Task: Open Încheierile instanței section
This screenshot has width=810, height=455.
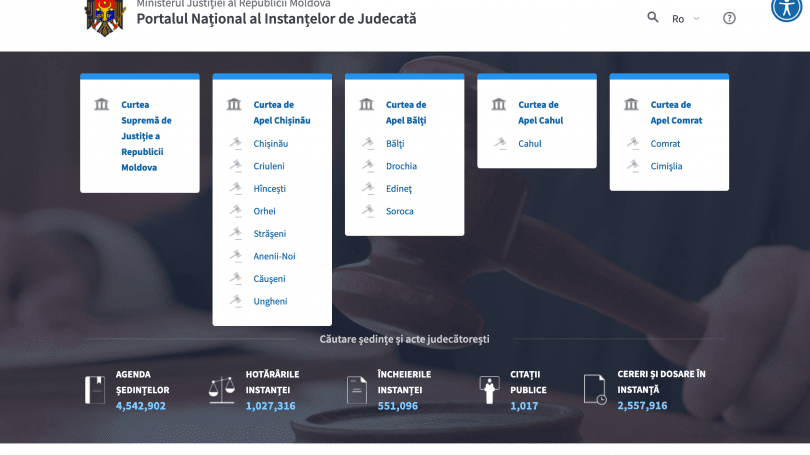Action: point(404,382)
